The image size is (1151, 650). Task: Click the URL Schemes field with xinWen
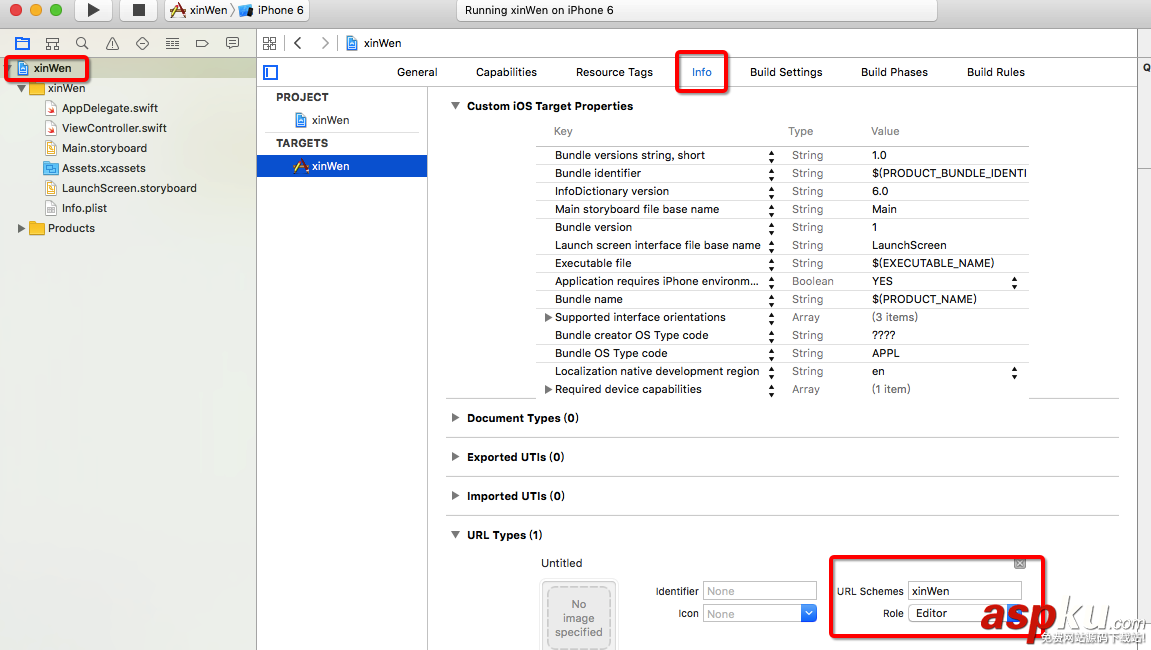(965, 591)
